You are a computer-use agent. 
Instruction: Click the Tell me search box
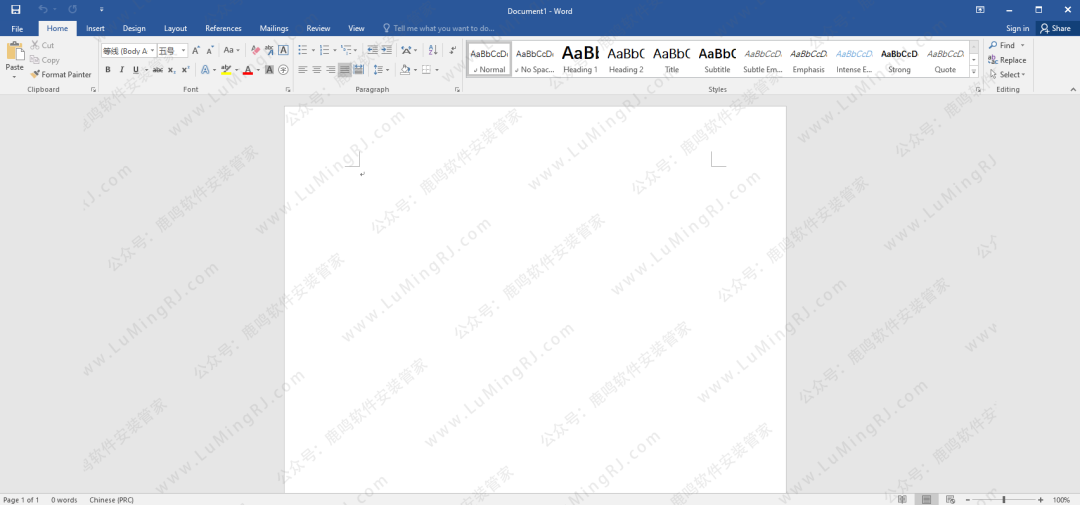point(443,29)
